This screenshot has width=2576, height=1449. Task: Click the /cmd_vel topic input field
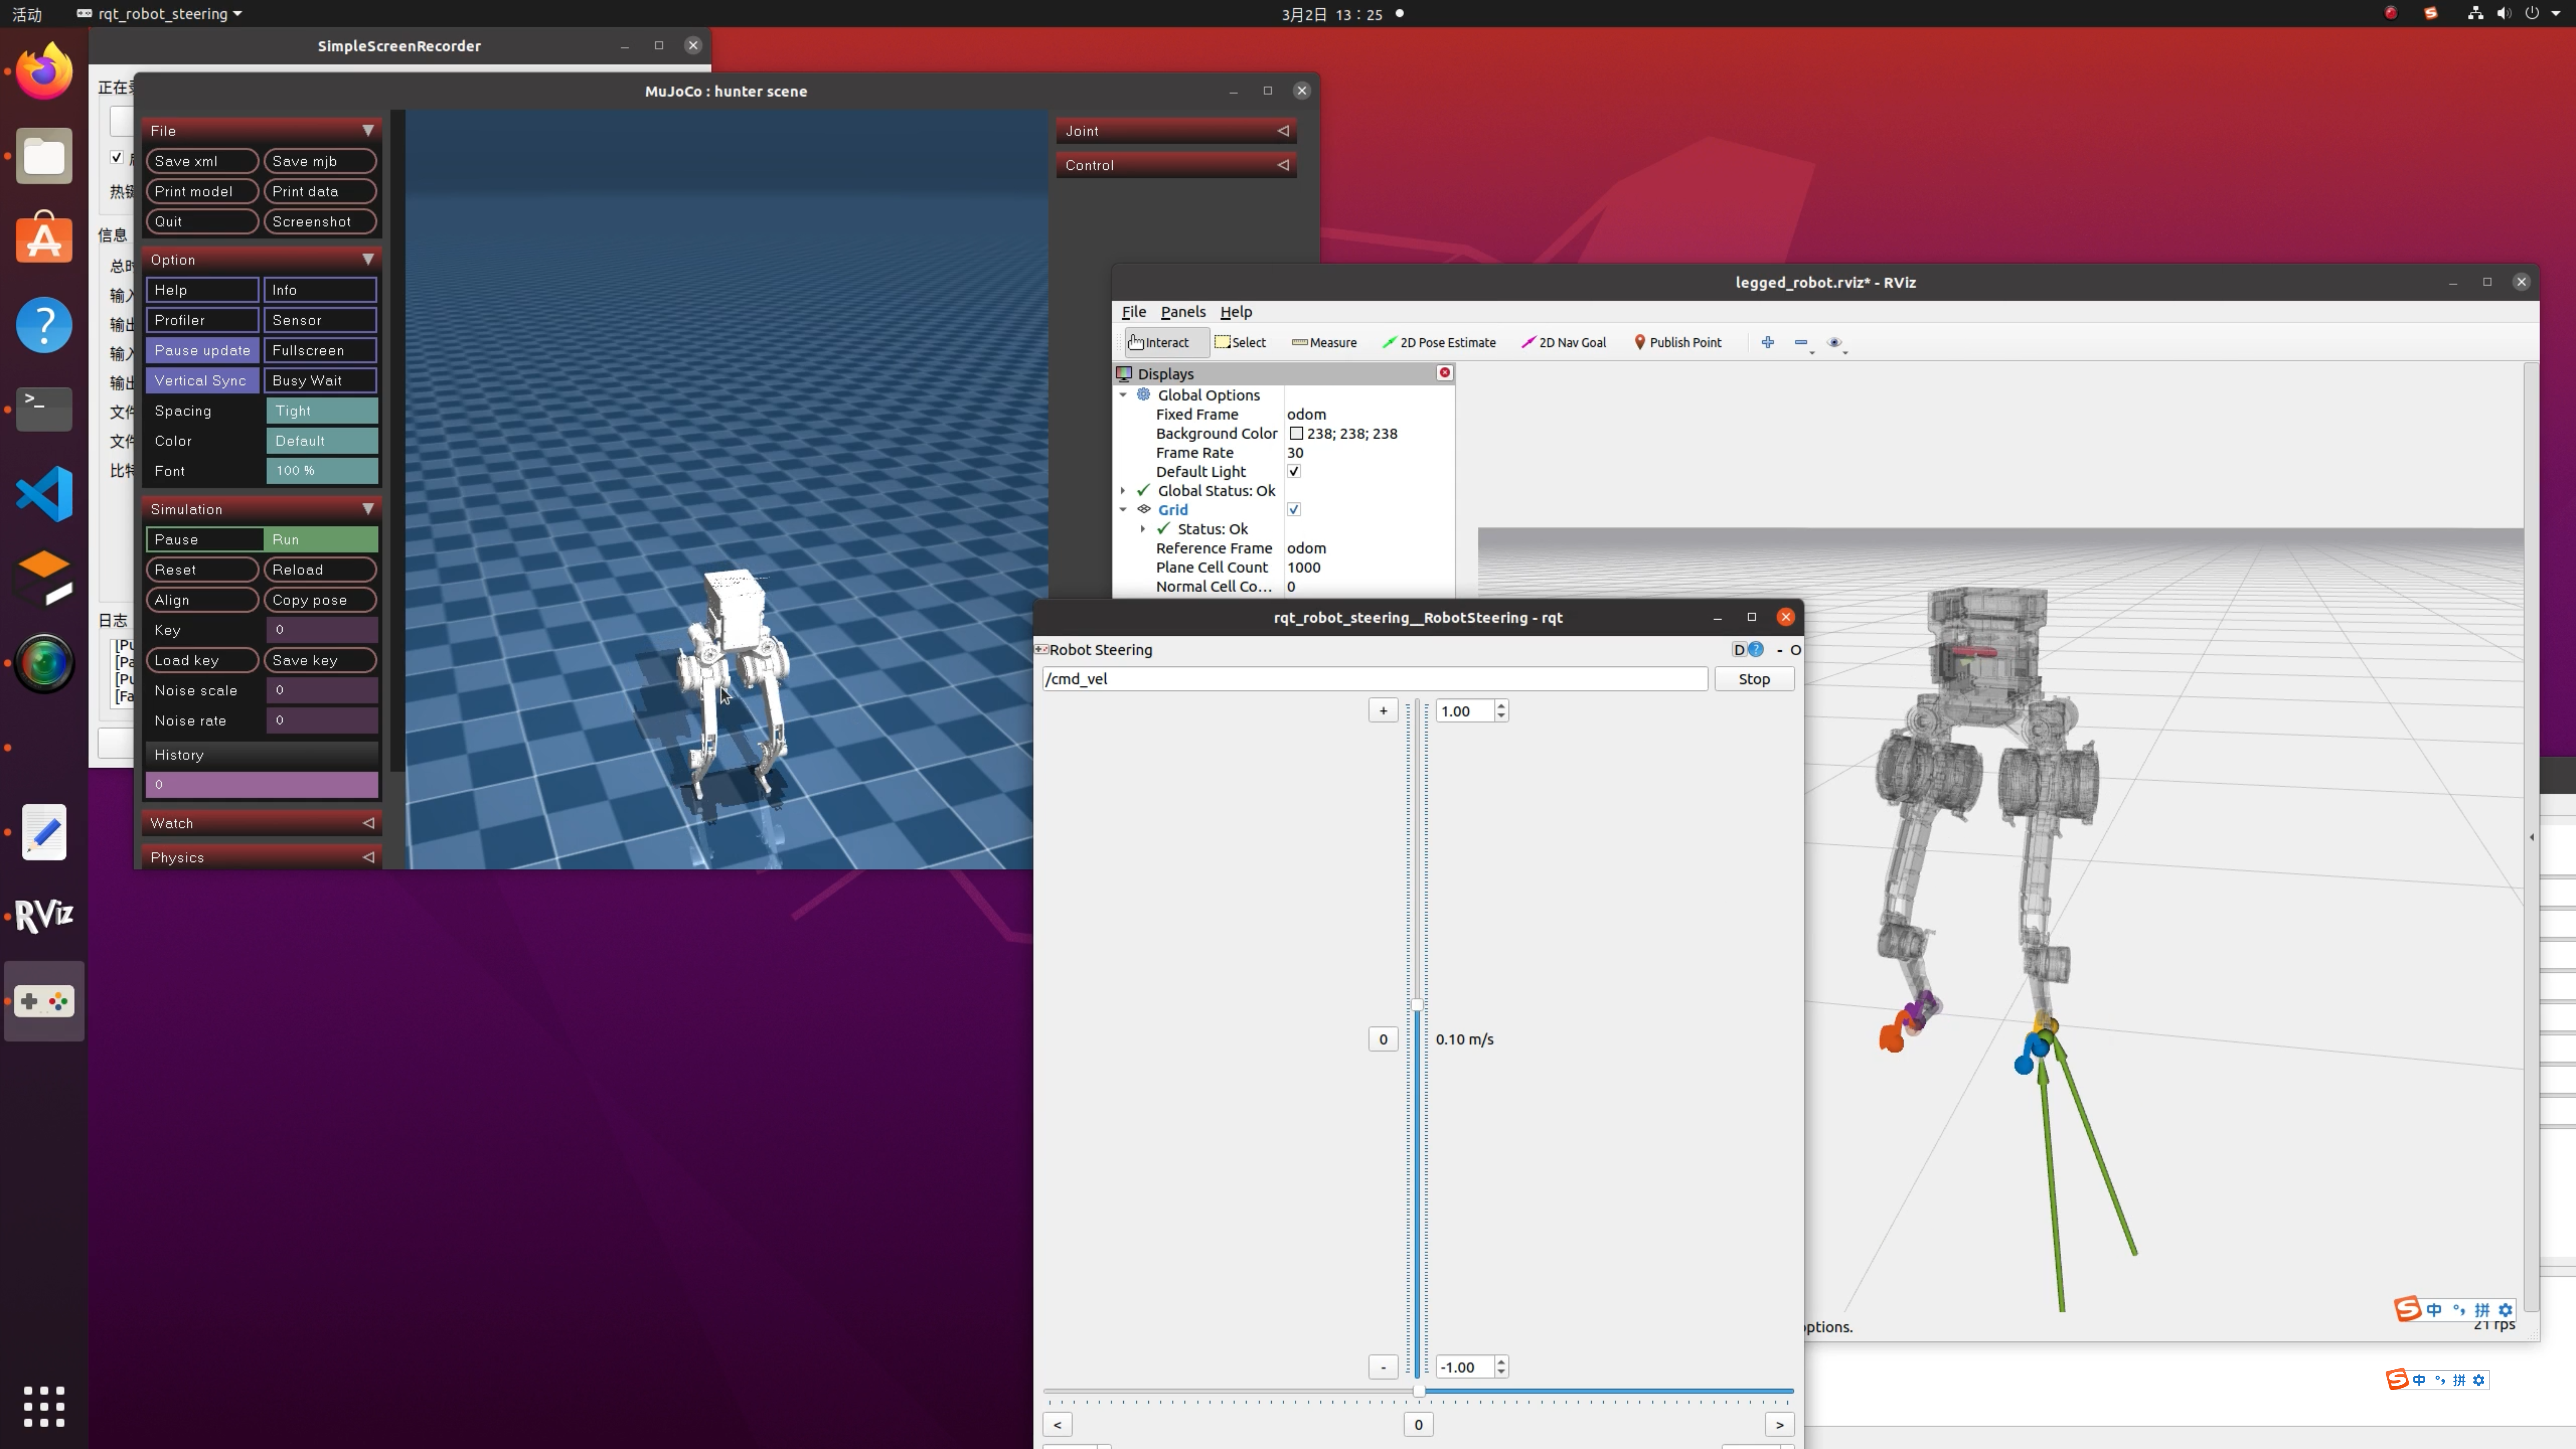[1374, 679]
